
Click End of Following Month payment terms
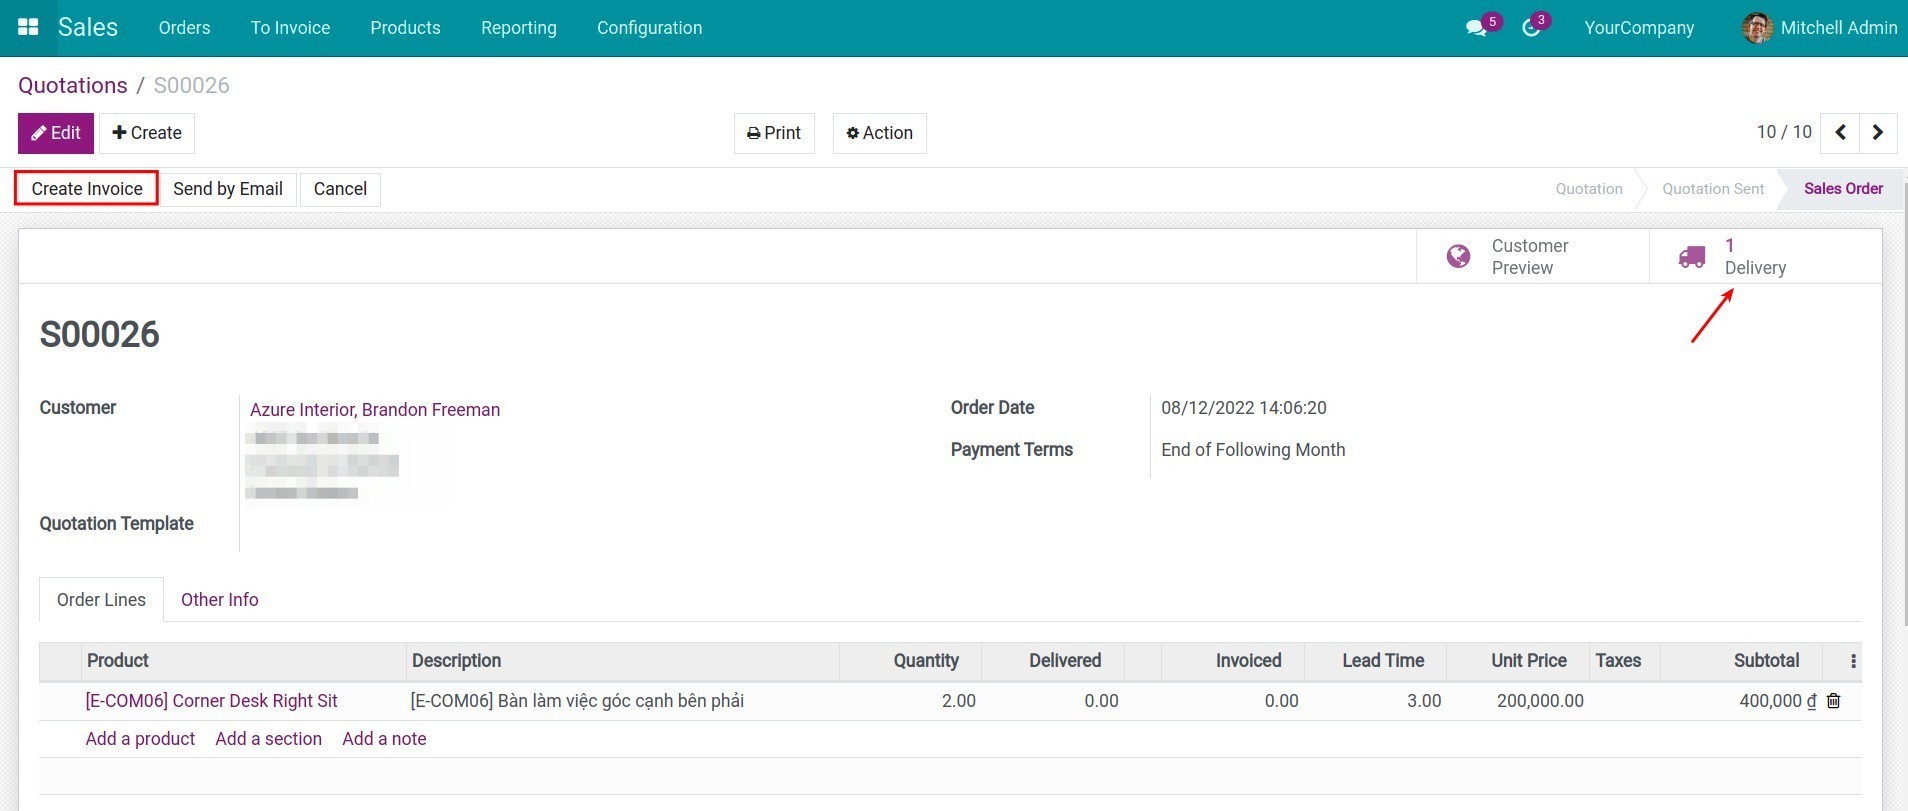click(1253, 450)
